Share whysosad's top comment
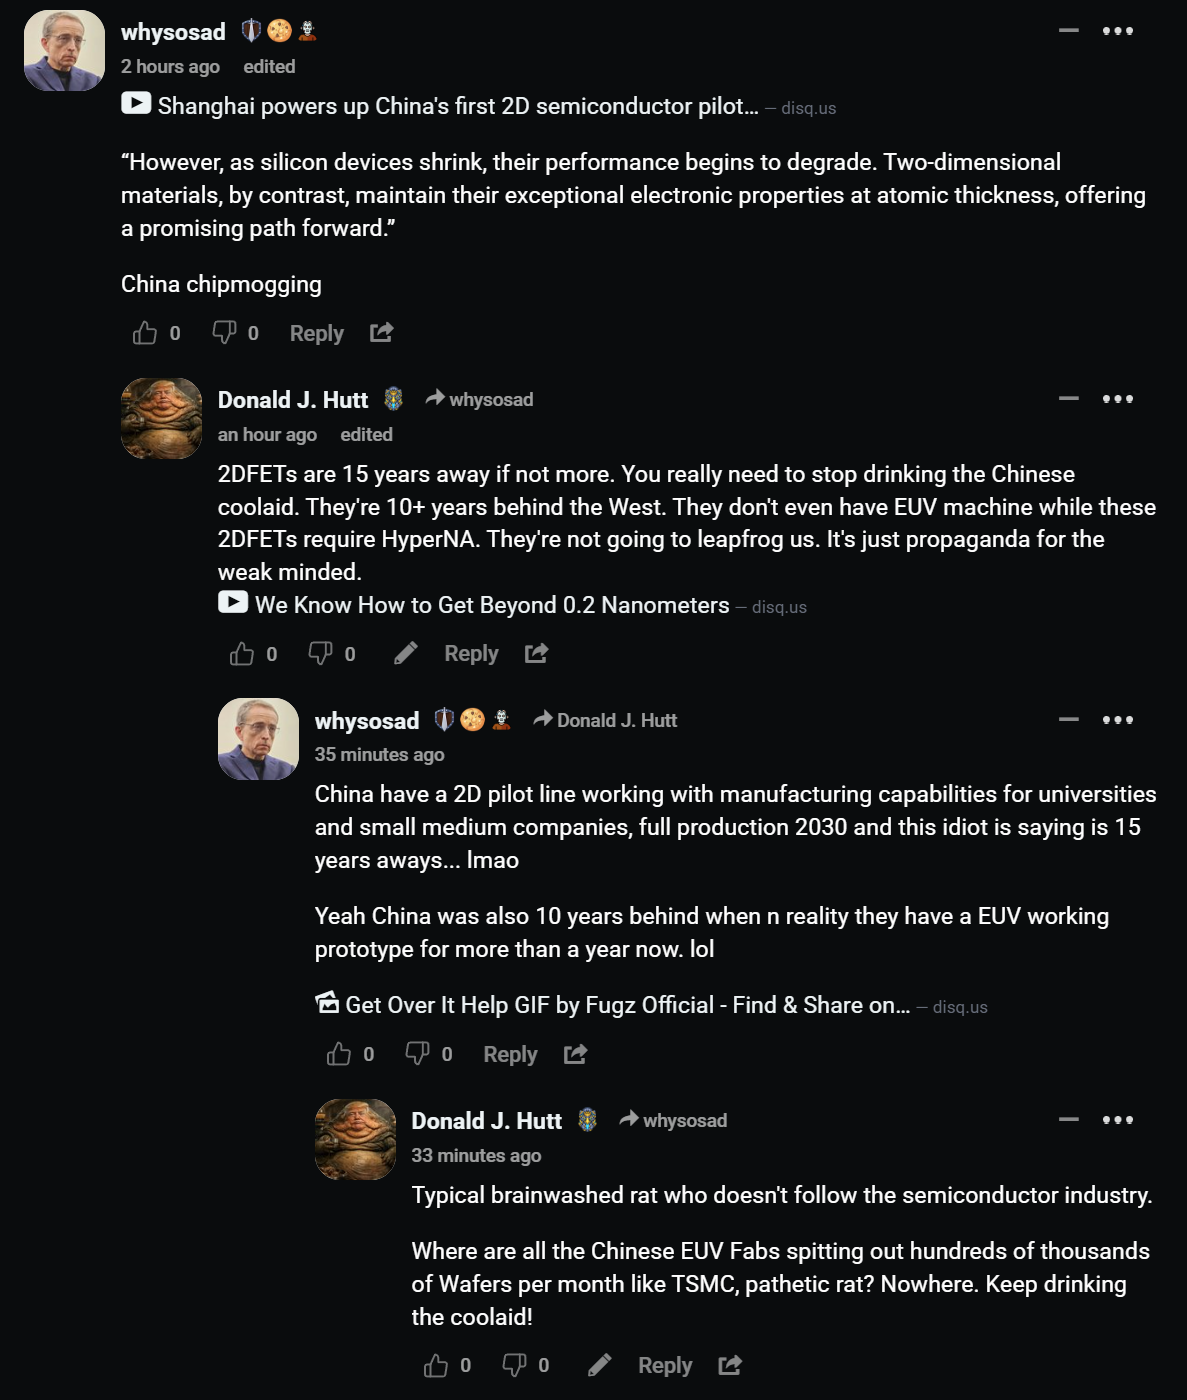This screenshot has width=1187, height=1400. tap(381, 332)
